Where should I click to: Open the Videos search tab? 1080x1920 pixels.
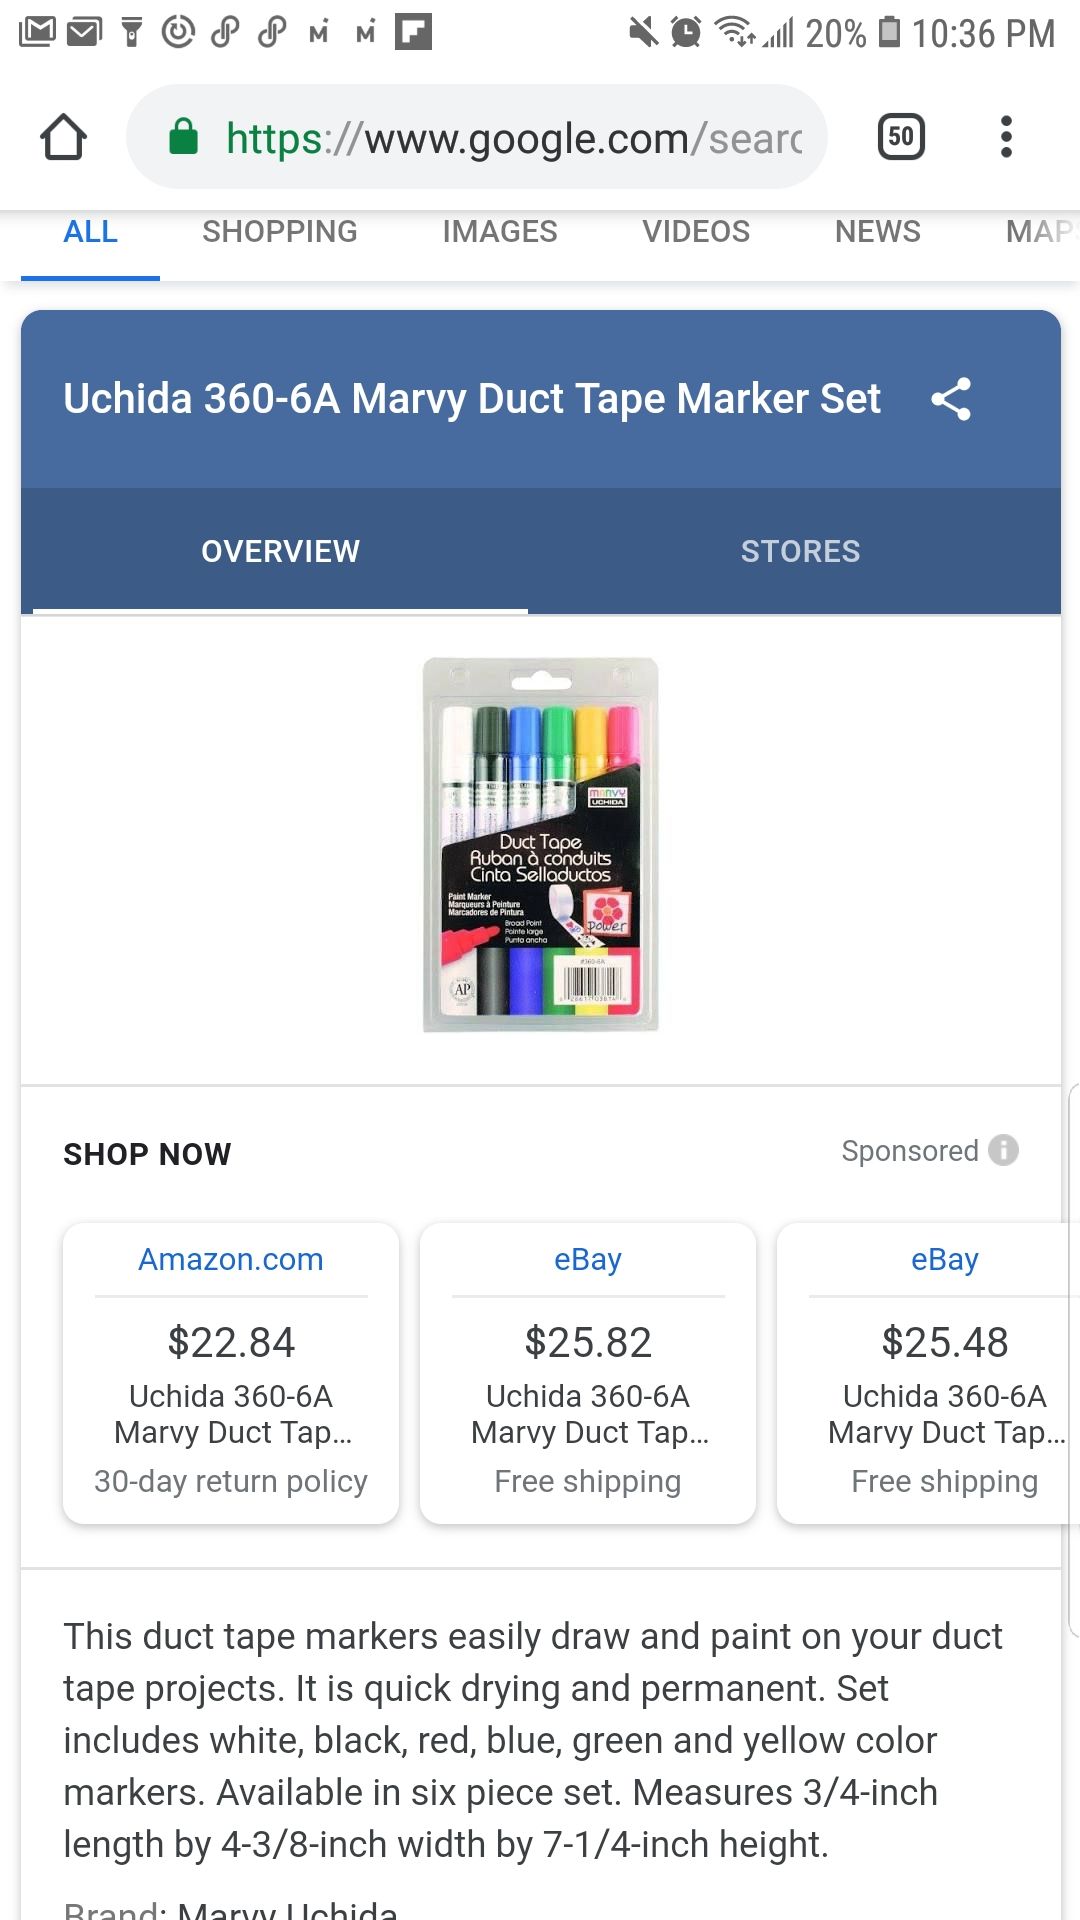point(695,232)
